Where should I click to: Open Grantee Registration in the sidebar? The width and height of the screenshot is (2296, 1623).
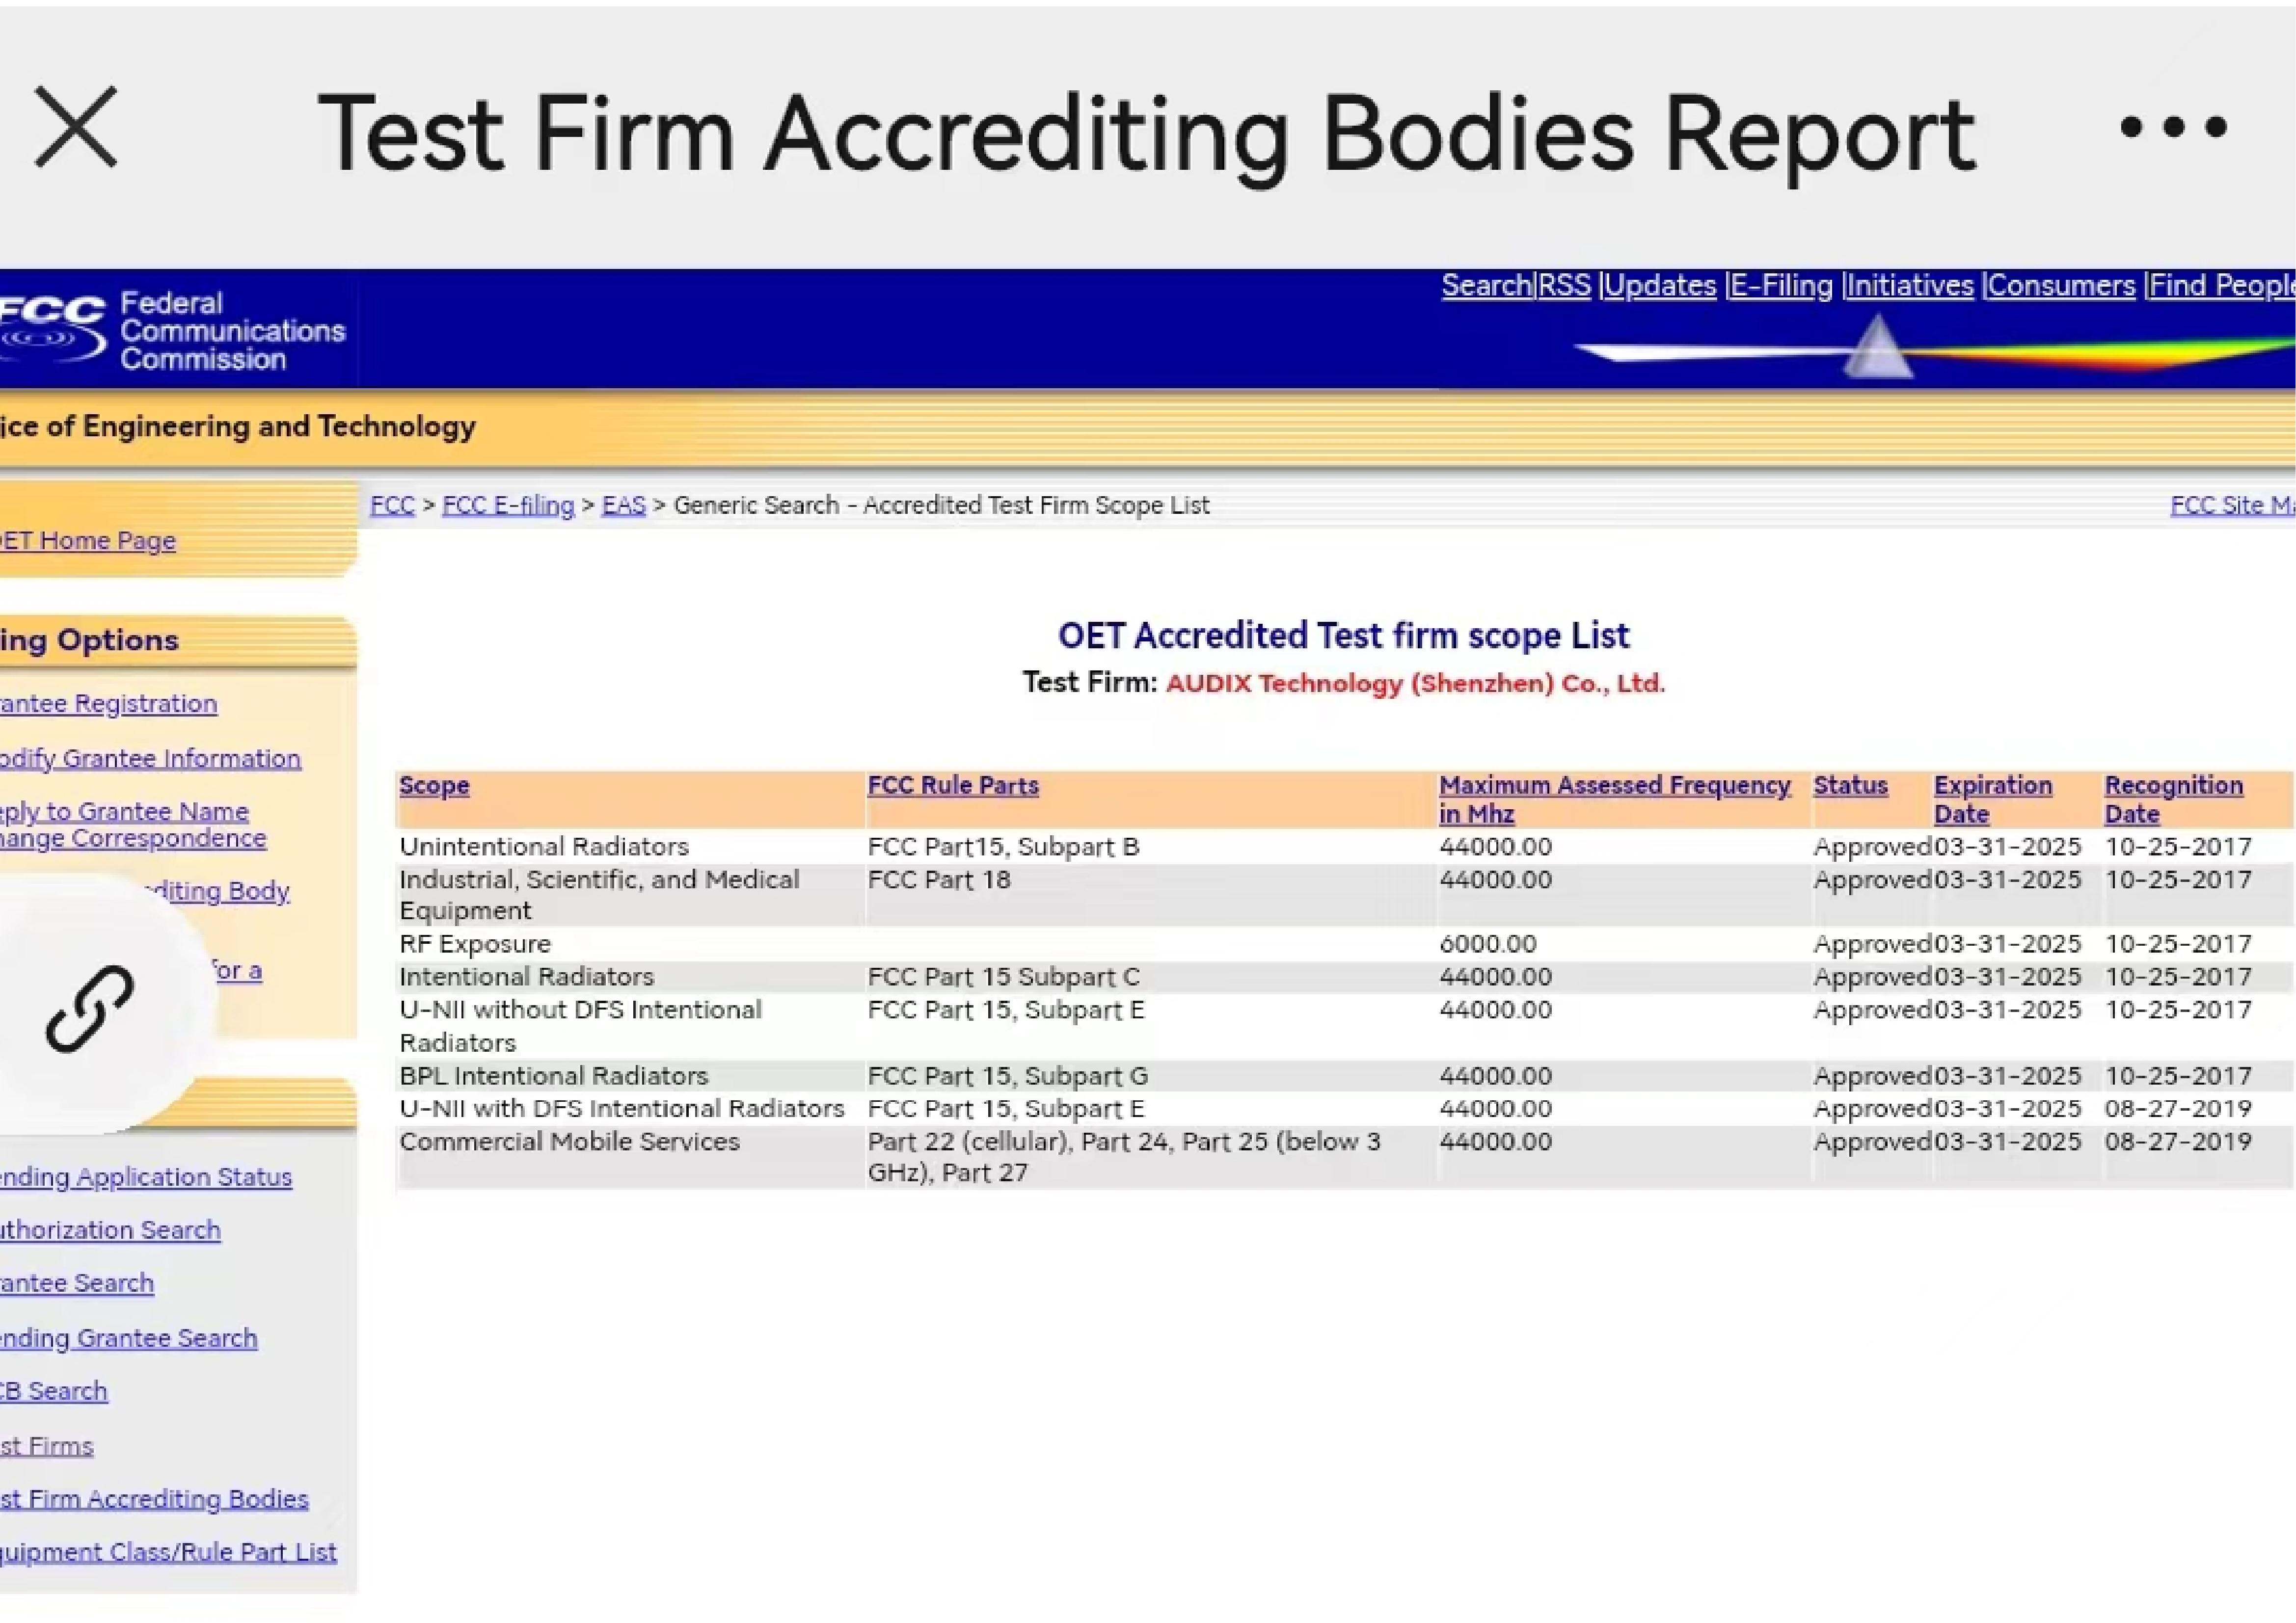click(x=108, y=703)
